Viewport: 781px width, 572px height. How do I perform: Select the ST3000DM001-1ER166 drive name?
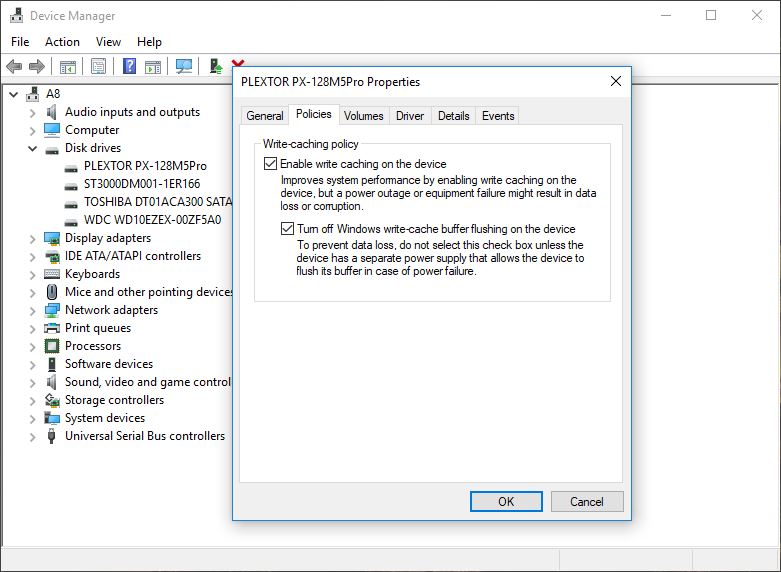[142, 184]
